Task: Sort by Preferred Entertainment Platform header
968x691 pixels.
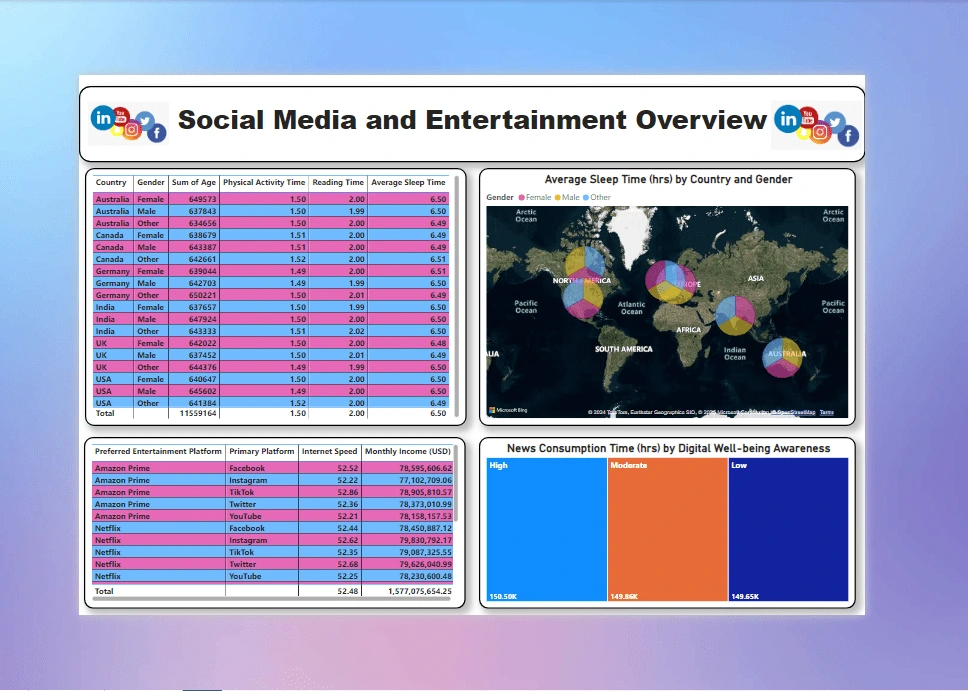Action: pyautogui.click(x=158, y=451)
